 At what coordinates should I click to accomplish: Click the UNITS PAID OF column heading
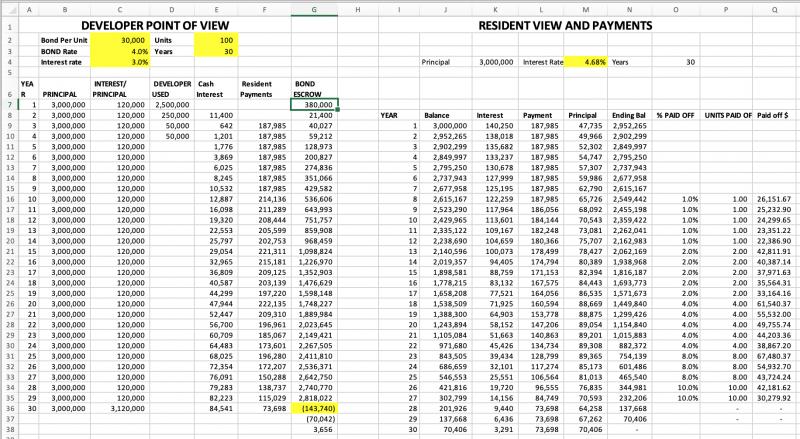(728, 115)
